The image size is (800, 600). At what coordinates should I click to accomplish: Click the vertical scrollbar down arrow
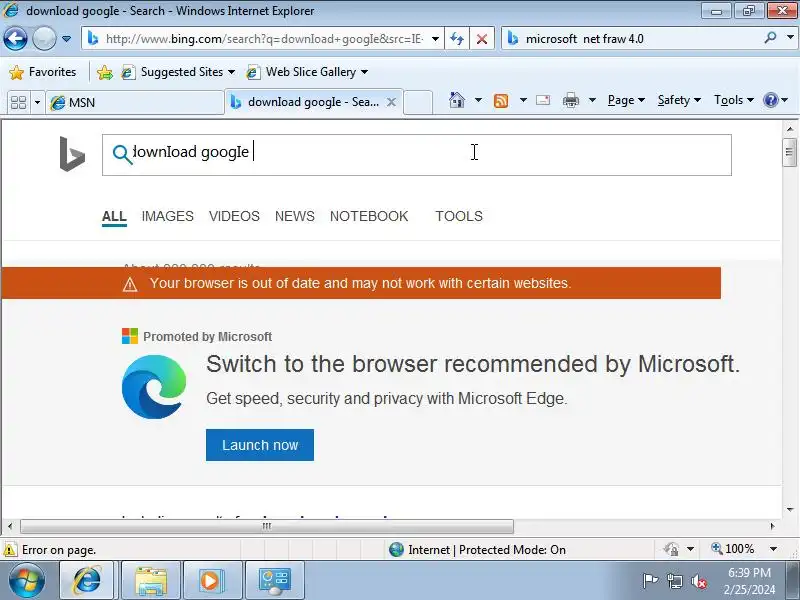tap(790, 510)
